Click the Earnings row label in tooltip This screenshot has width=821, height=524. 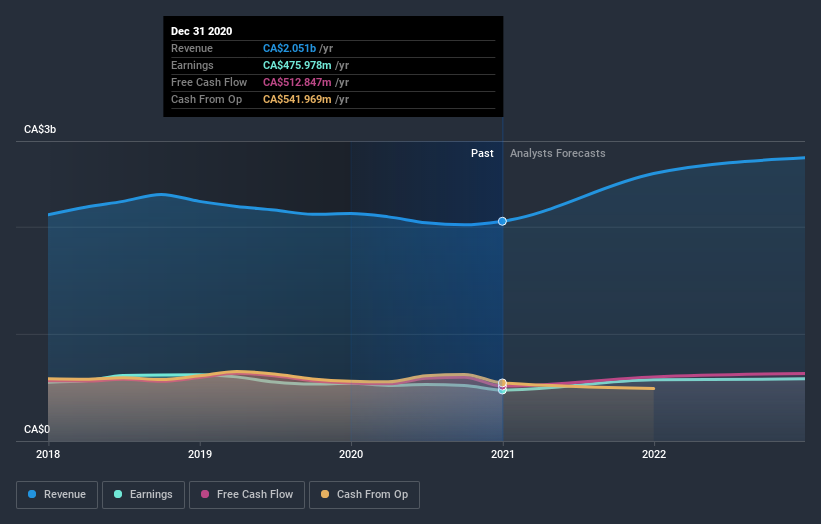192,65
